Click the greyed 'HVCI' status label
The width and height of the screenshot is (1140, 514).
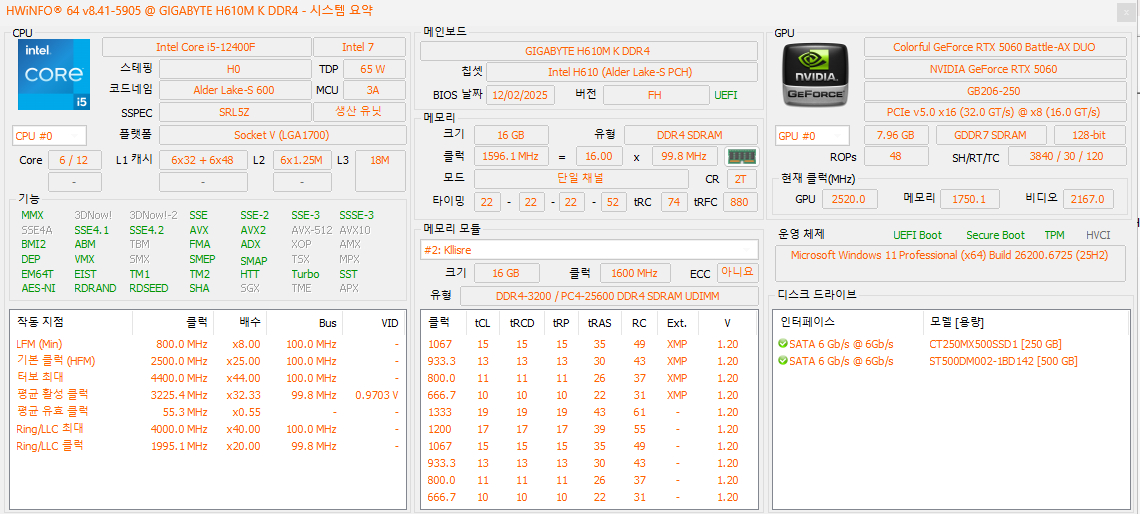pos(1098,235)
